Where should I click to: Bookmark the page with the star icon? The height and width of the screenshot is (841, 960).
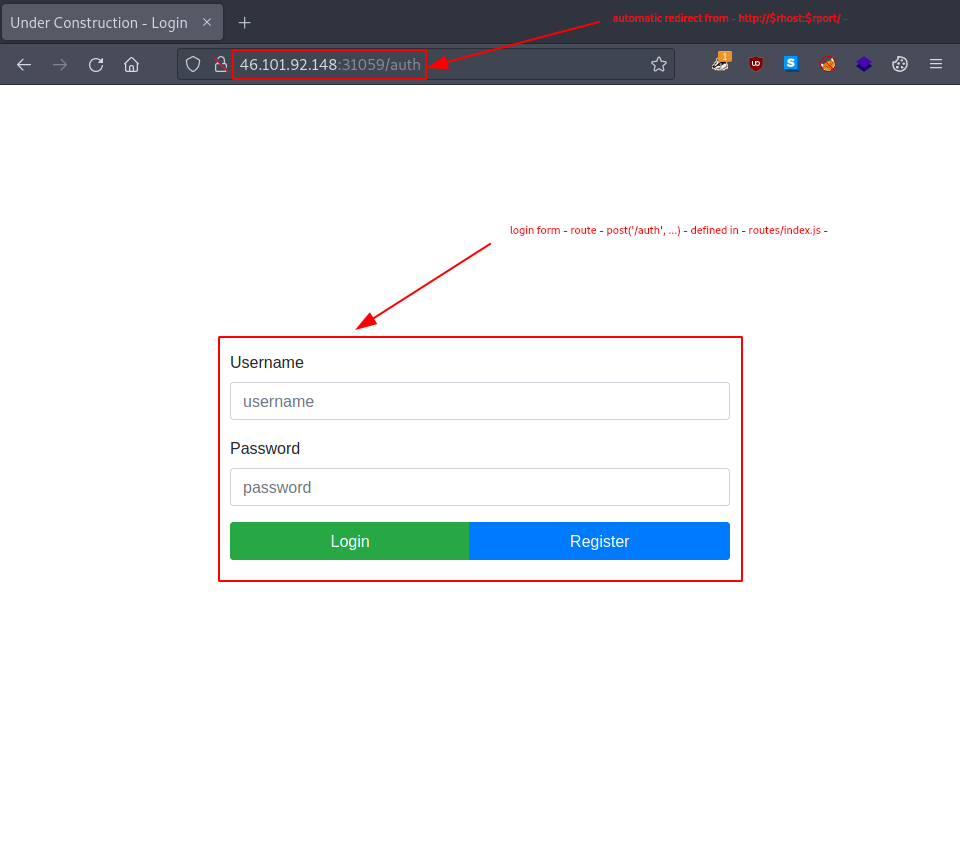659,64
